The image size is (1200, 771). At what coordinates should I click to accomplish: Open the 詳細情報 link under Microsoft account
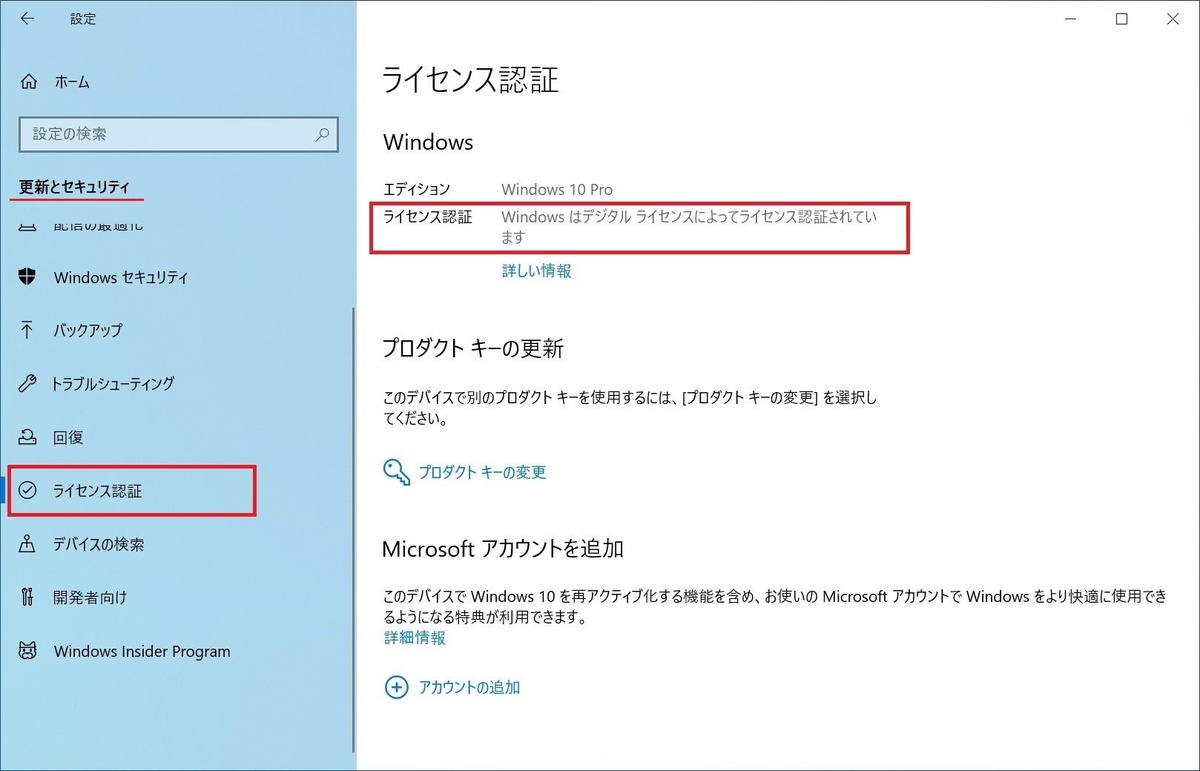pyautogui.click(x=415, y=637)
